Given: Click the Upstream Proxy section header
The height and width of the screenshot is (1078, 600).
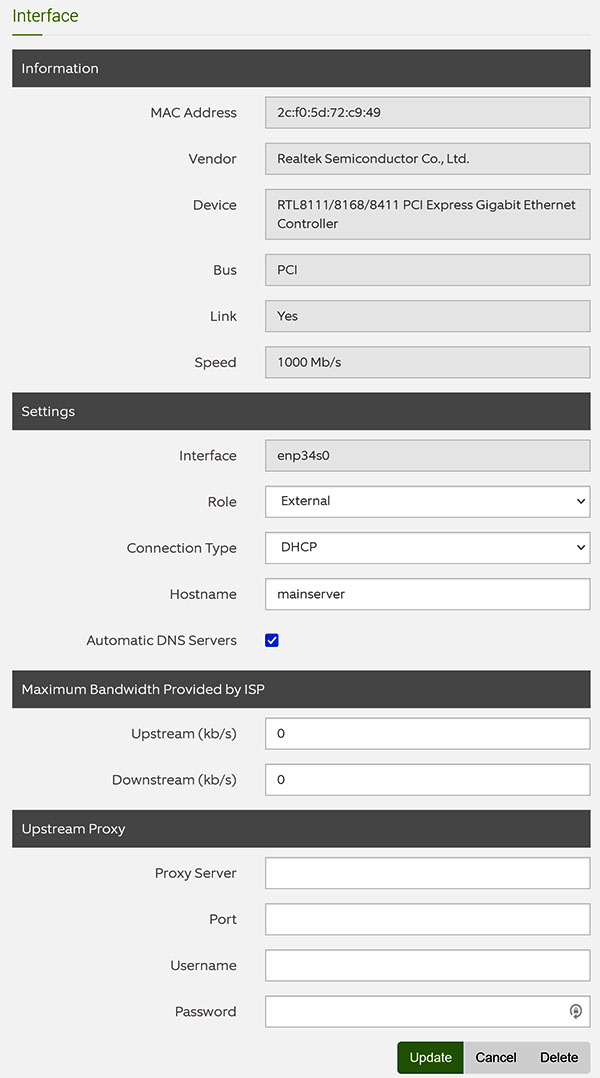Looking at the screenshot, I should [301, 828].
